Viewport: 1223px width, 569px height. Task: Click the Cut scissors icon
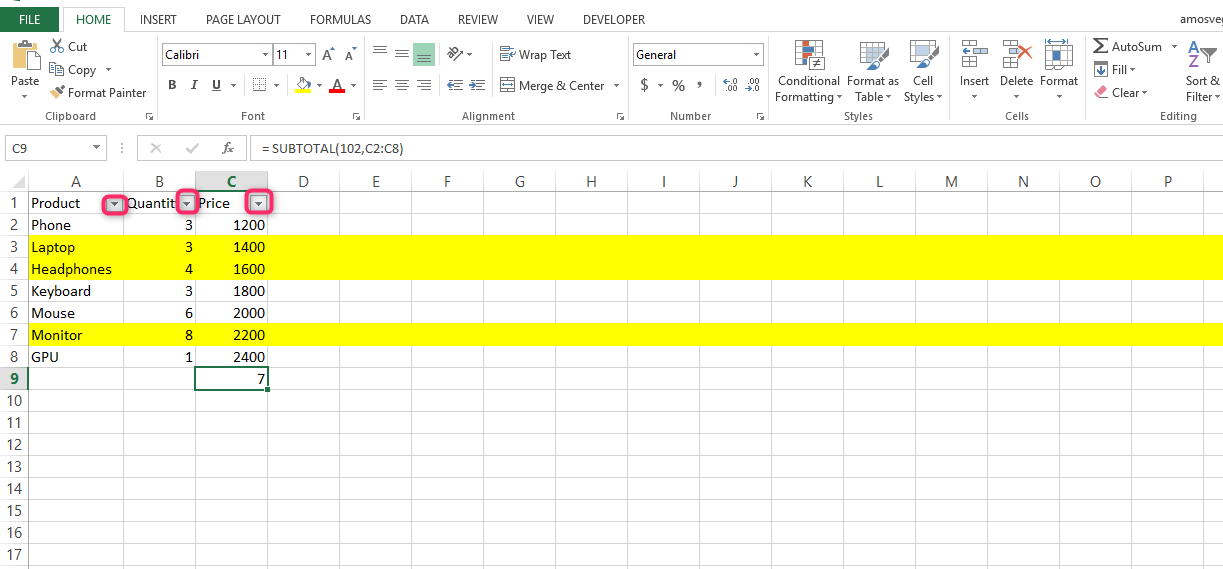(x=57, y=47)
